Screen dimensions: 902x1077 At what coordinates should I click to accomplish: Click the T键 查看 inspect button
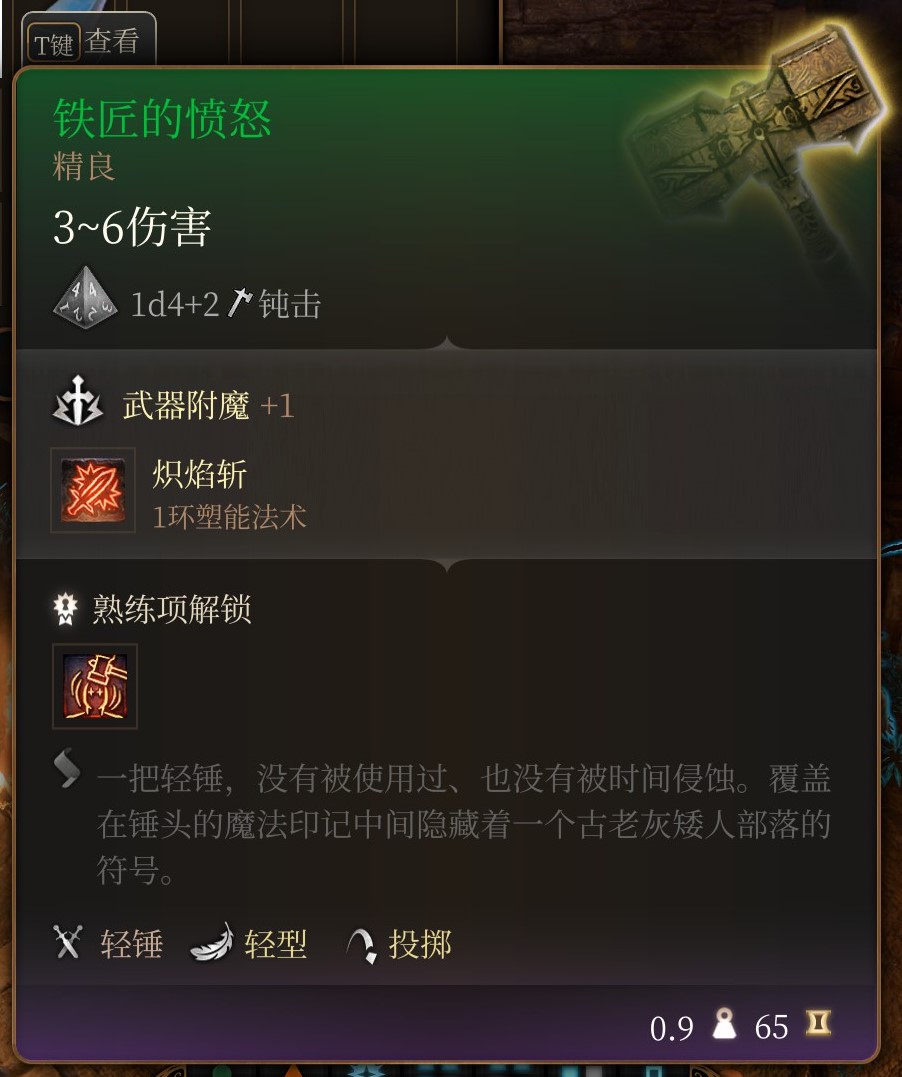[x=89, y=40]
